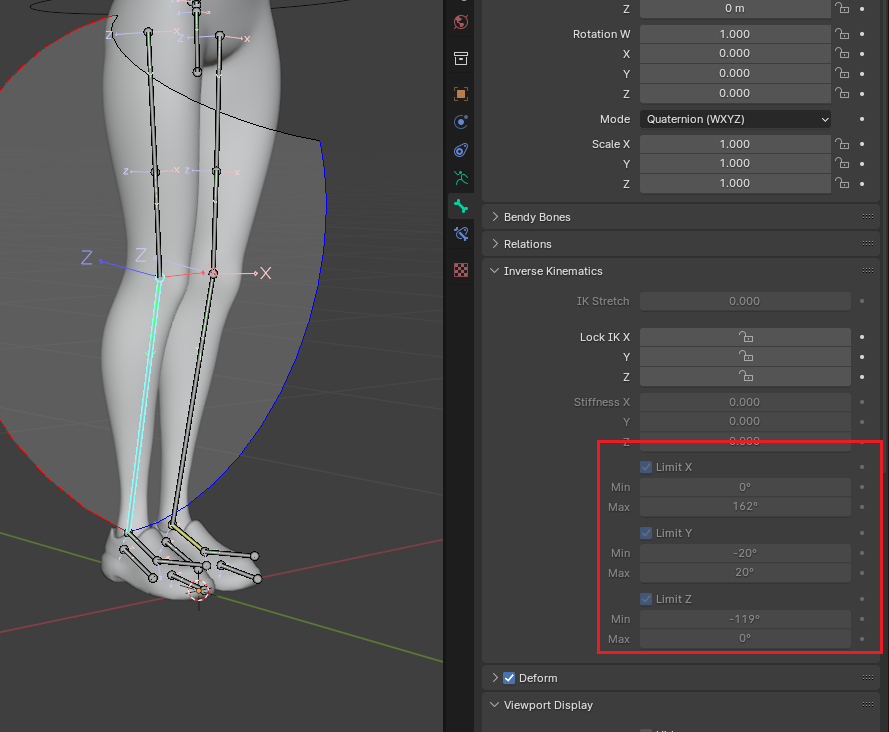Viewport: 889px width, 732px height.
Task: Lock the Location Z value
Action: click(842, 9)
